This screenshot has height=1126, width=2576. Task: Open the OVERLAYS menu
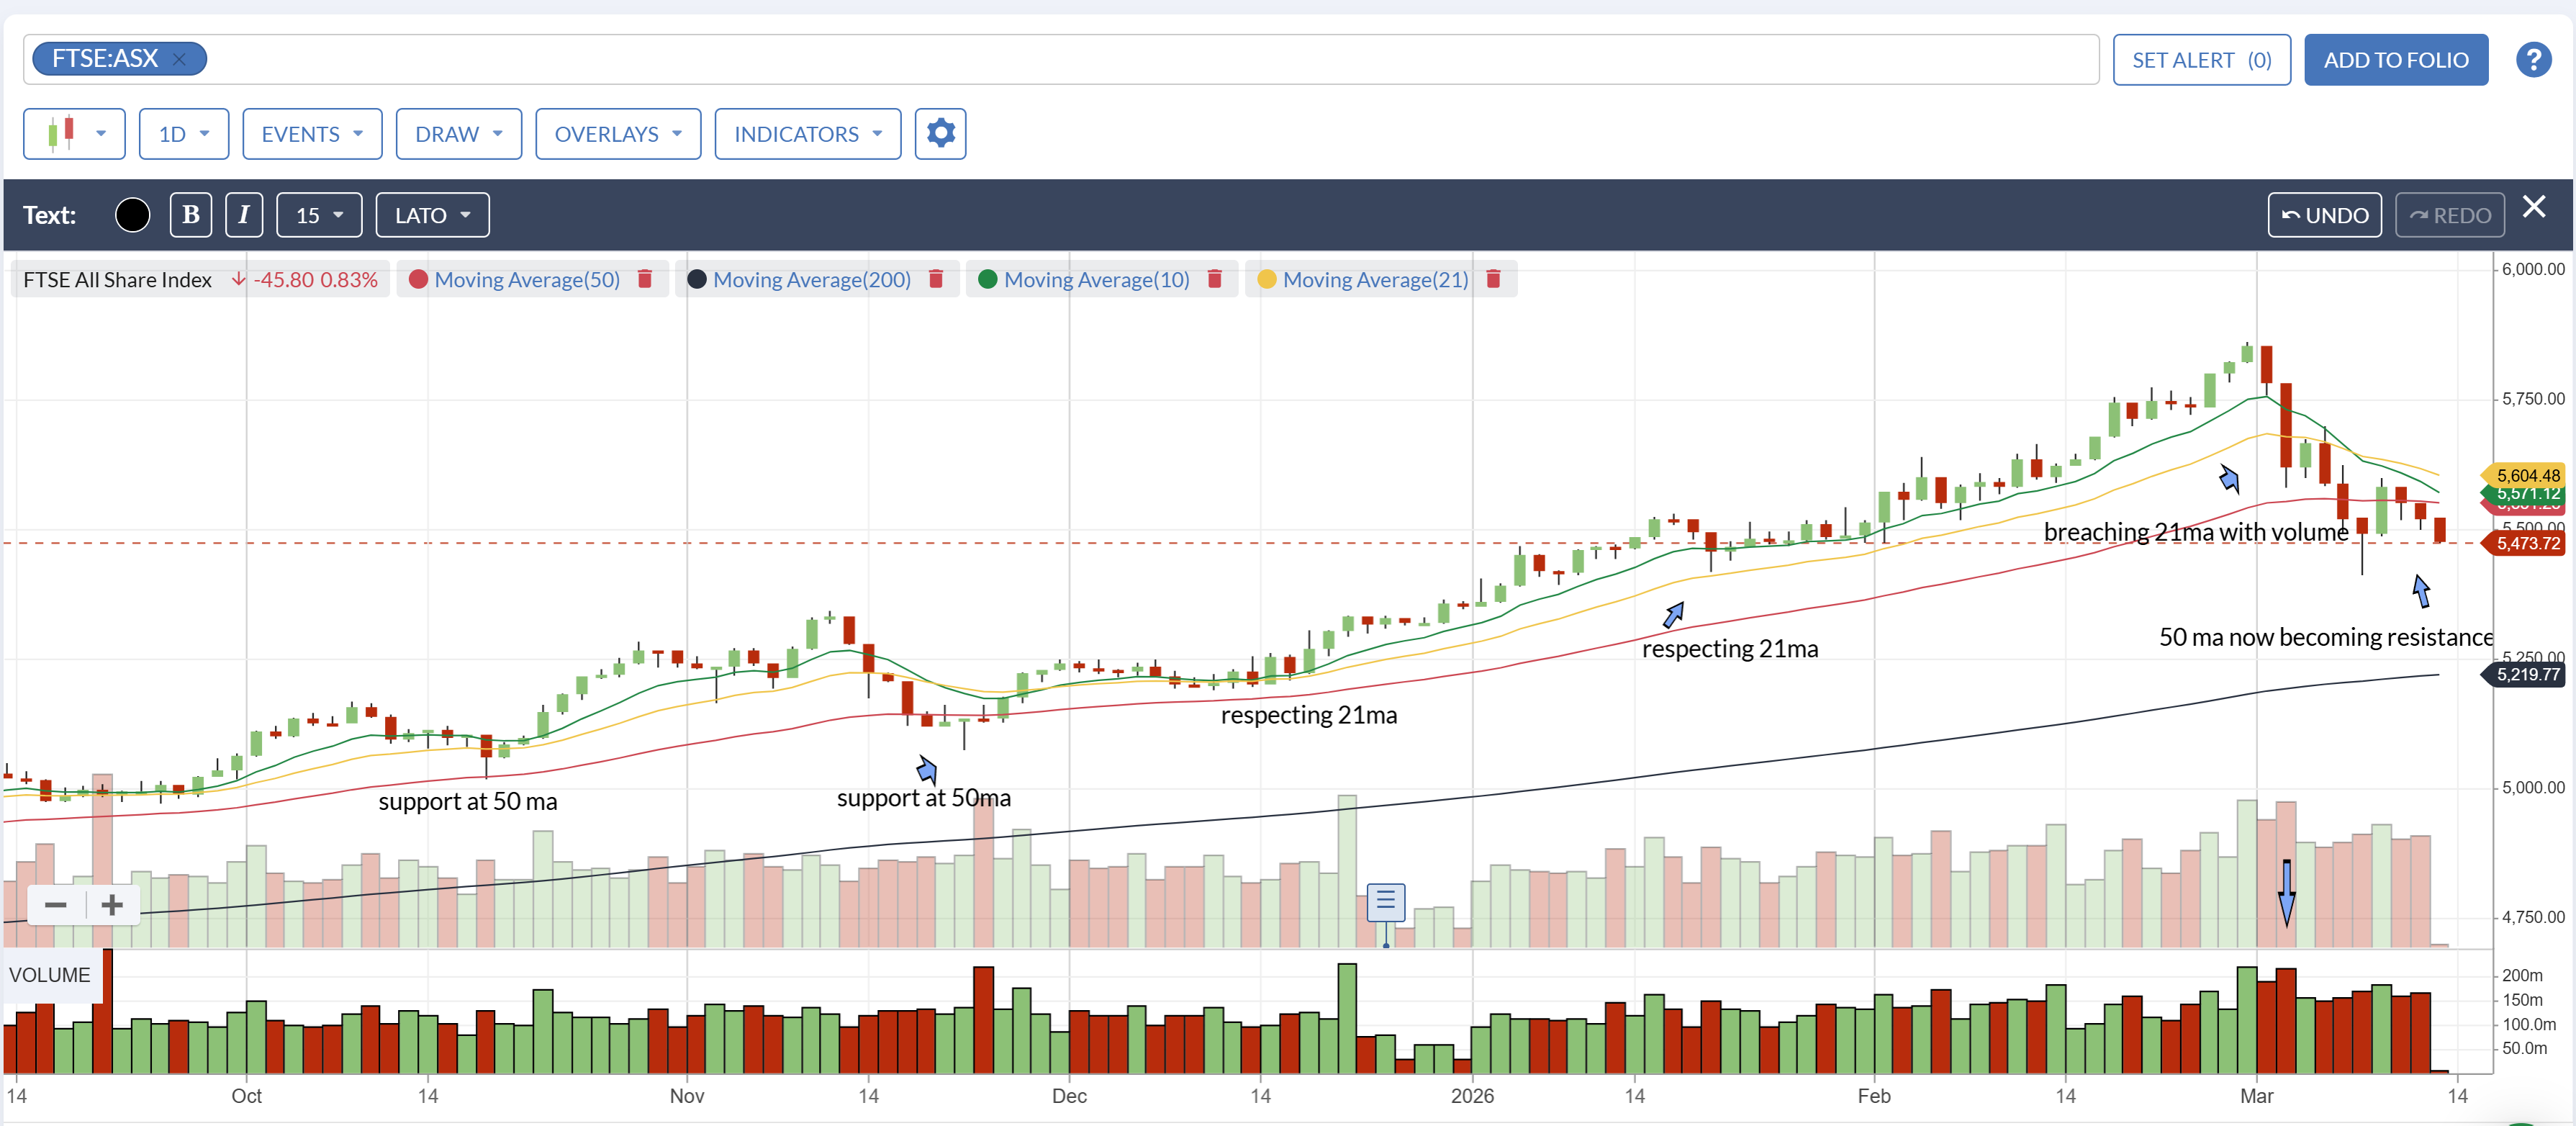coord(618,133)
